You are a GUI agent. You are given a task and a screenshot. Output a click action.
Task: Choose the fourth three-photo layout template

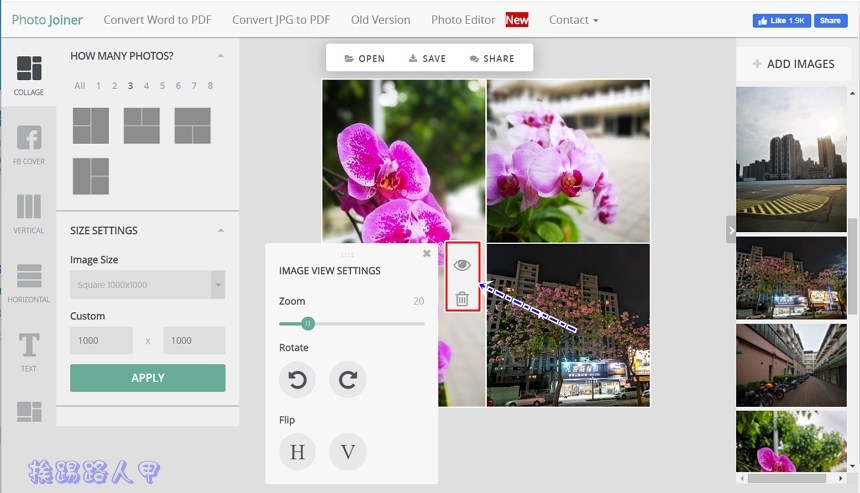90,176
